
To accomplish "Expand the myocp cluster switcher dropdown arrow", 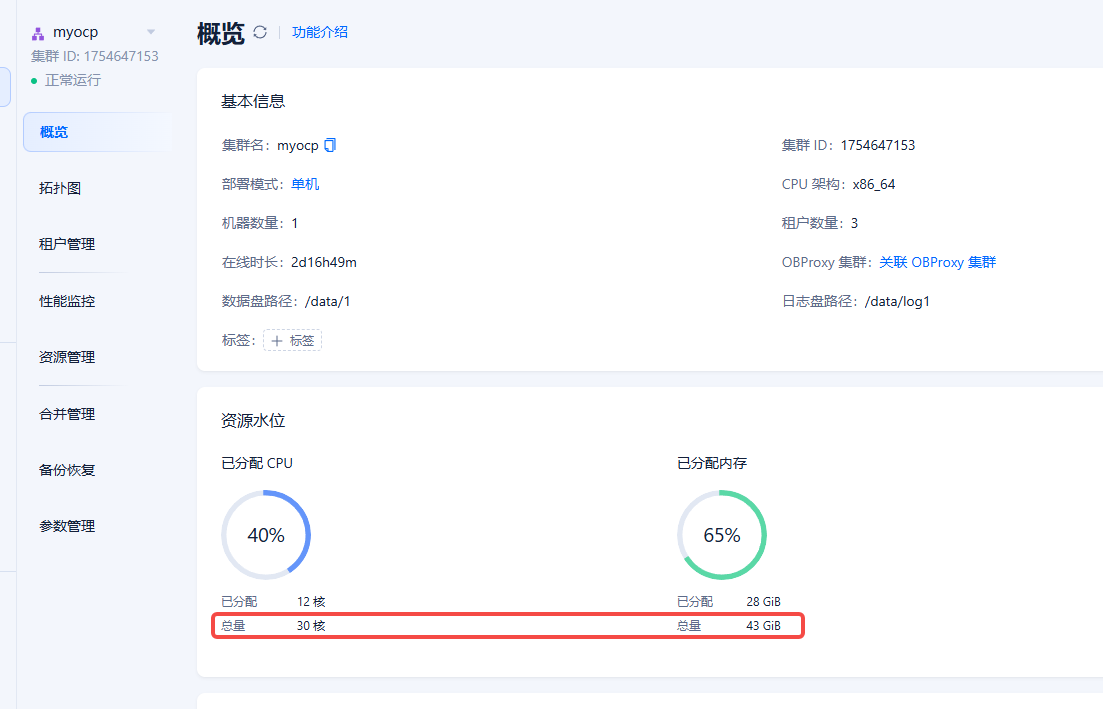I will pyautogui.click(x=151, y=32).
